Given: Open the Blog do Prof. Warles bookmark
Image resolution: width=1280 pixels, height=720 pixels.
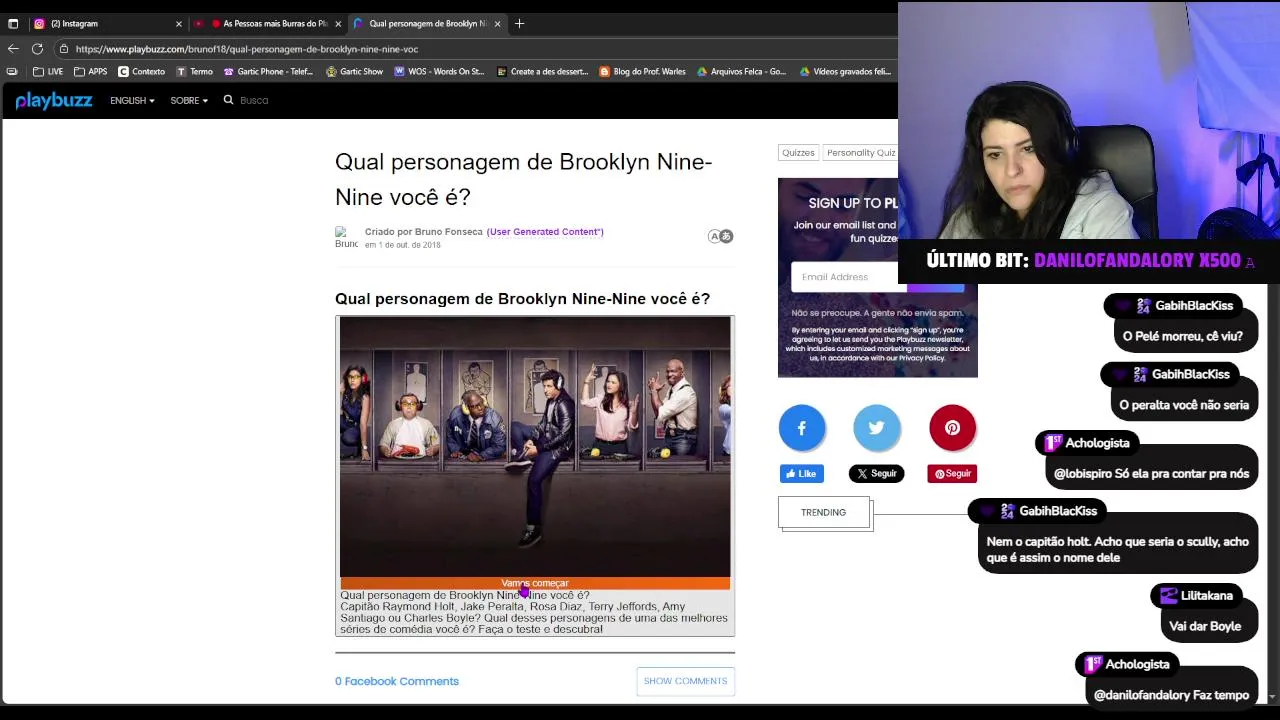Looking at the screenshot, I should click(642, 71).
